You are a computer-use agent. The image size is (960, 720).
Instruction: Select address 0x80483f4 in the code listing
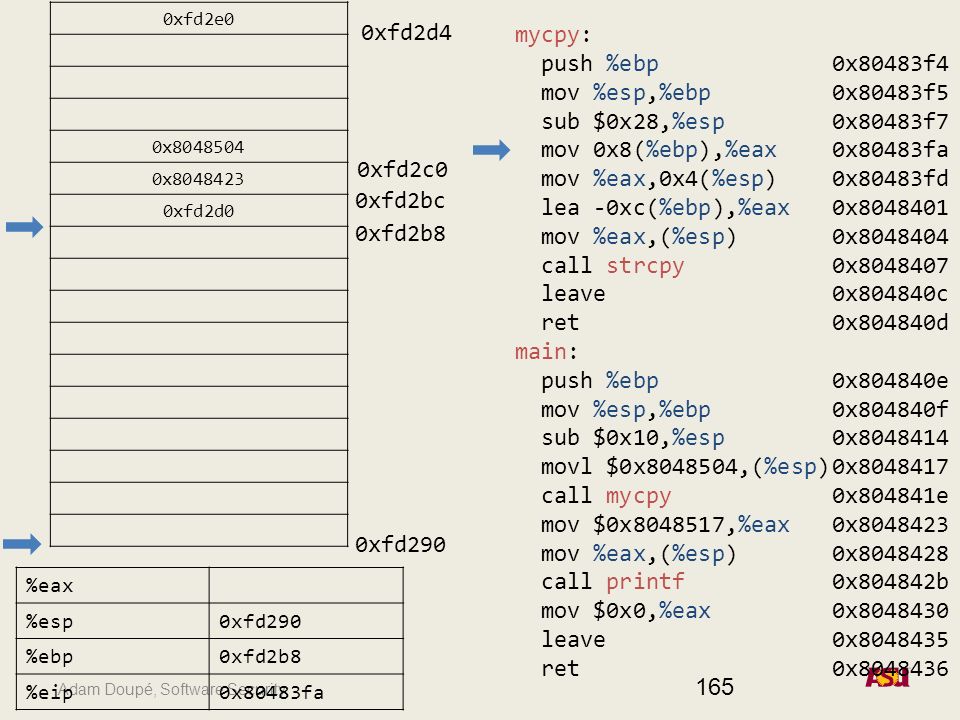[890, 64]
